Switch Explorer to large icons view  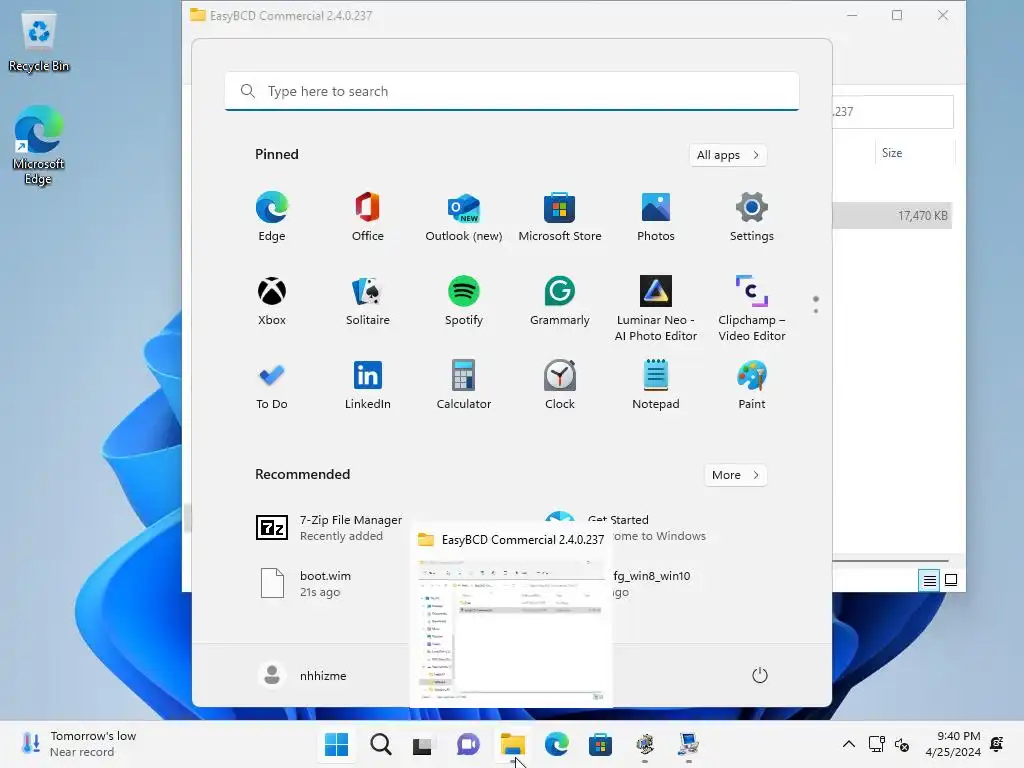951,580
